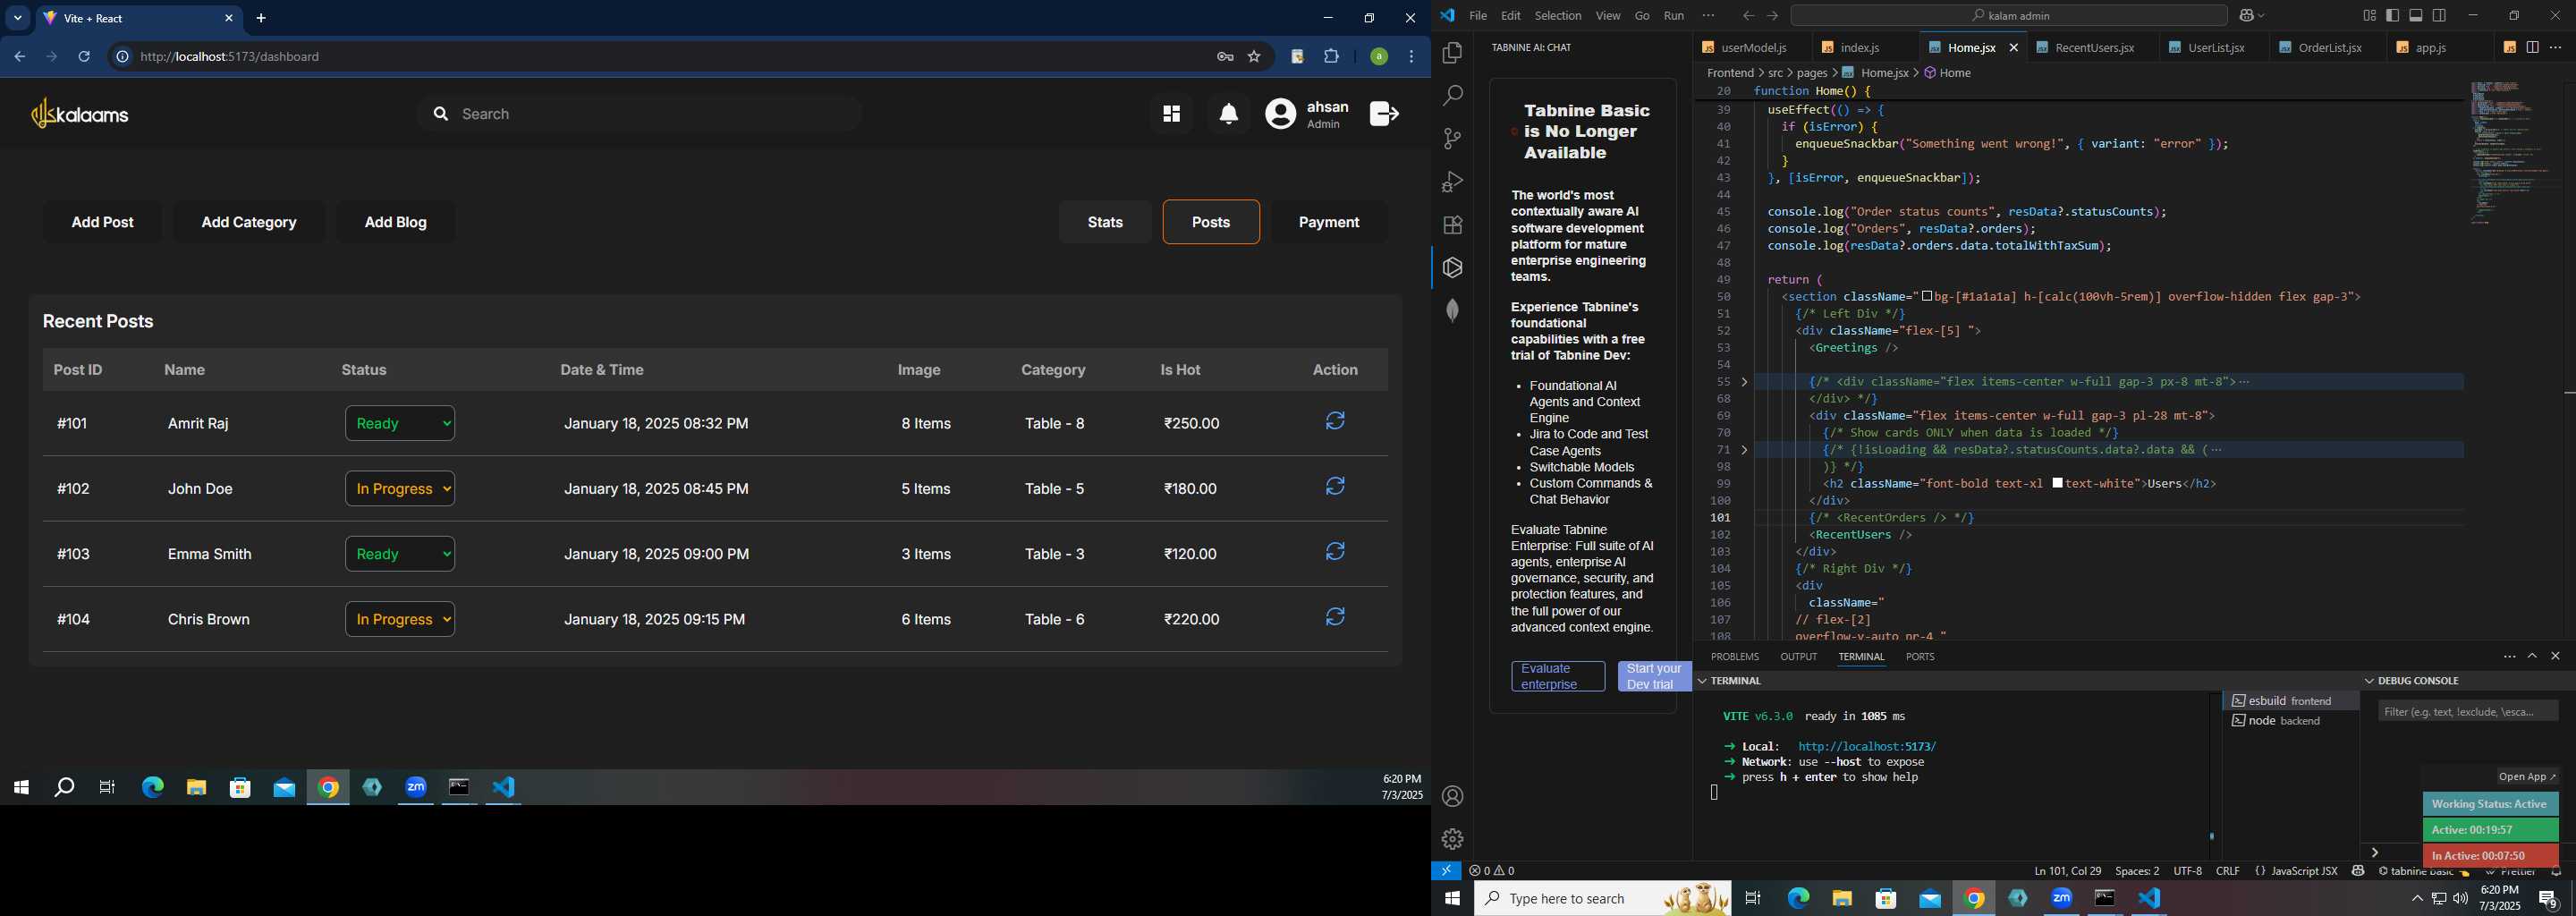Click refresh action for Emma Smith row
Image resolution: width=2576 pixels, height=916 pixels.
point(1335,552)
